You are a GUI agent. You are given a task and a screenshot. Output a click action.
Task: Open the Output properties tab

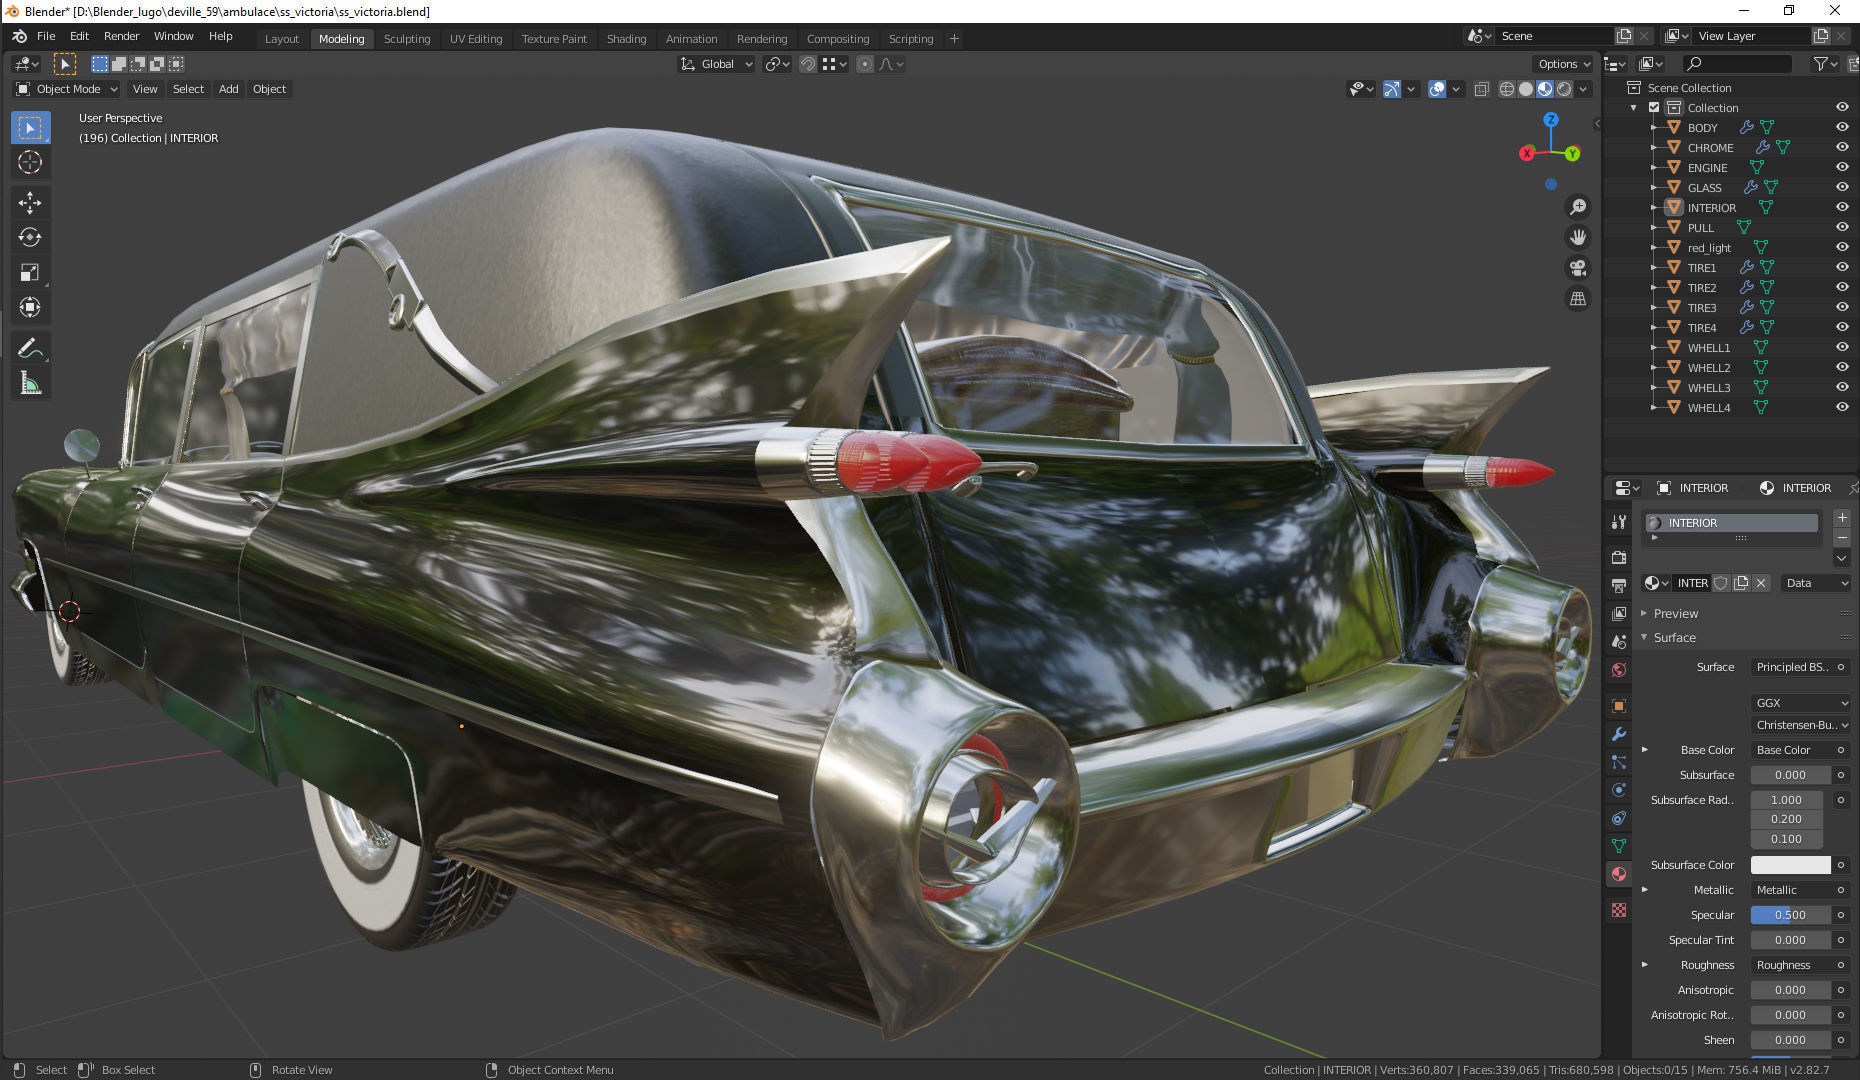click(x=1619, y=585)
